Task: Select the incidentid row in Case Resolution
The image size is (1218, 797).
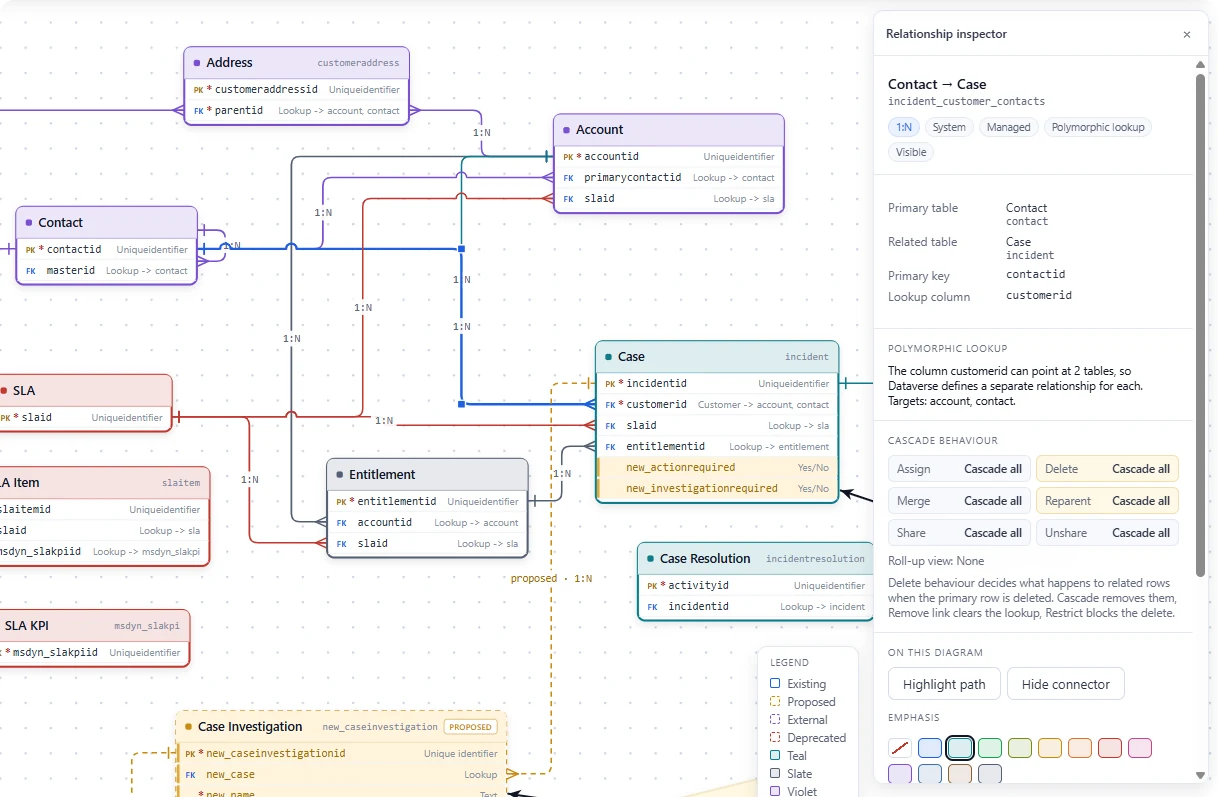Action: (x=755, y=607)
